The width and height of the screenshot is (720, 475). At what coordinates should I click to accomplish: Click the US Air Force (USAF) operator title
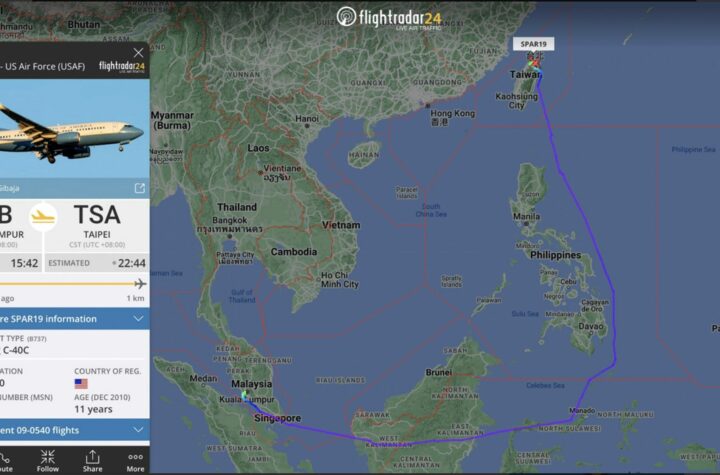click(45, 67)
